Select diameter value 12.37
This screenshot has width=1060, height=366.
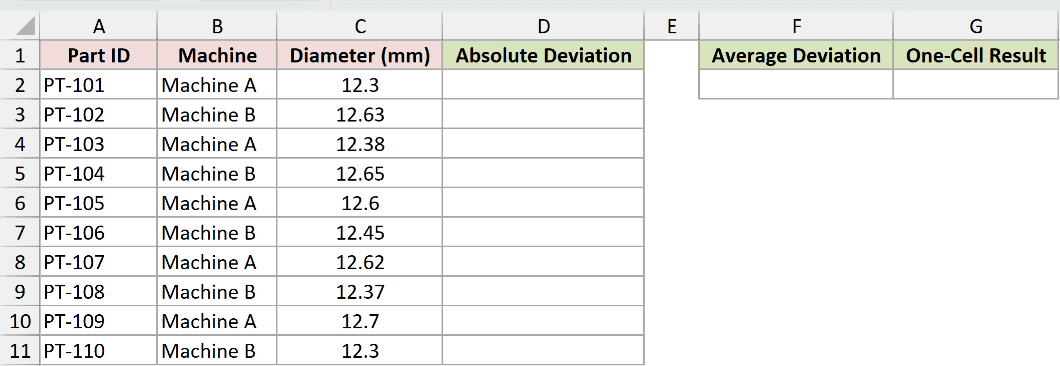pos(360,292)
